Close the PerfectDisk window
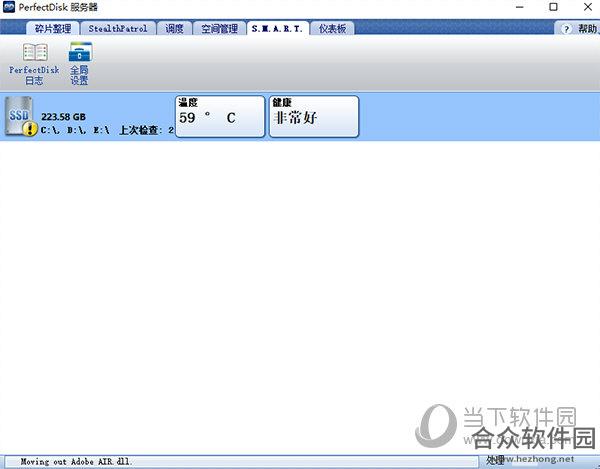This screenshot has height=469, width=600. [588, 7]
